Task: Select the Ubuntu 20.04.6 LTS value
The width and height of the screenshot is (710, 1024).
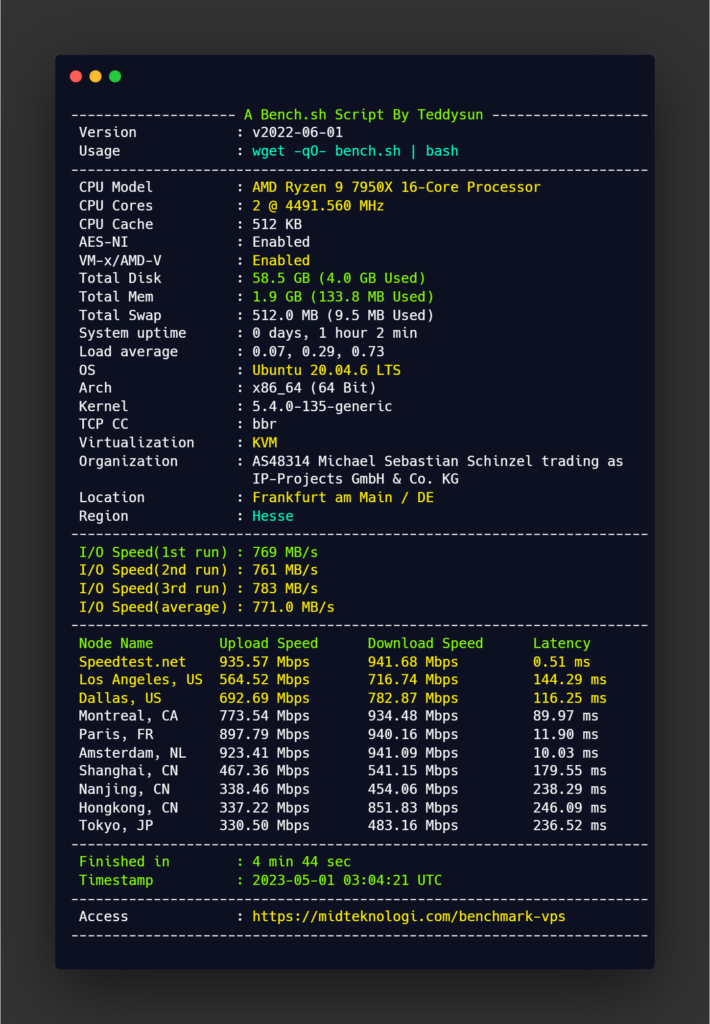Action: 314,370
